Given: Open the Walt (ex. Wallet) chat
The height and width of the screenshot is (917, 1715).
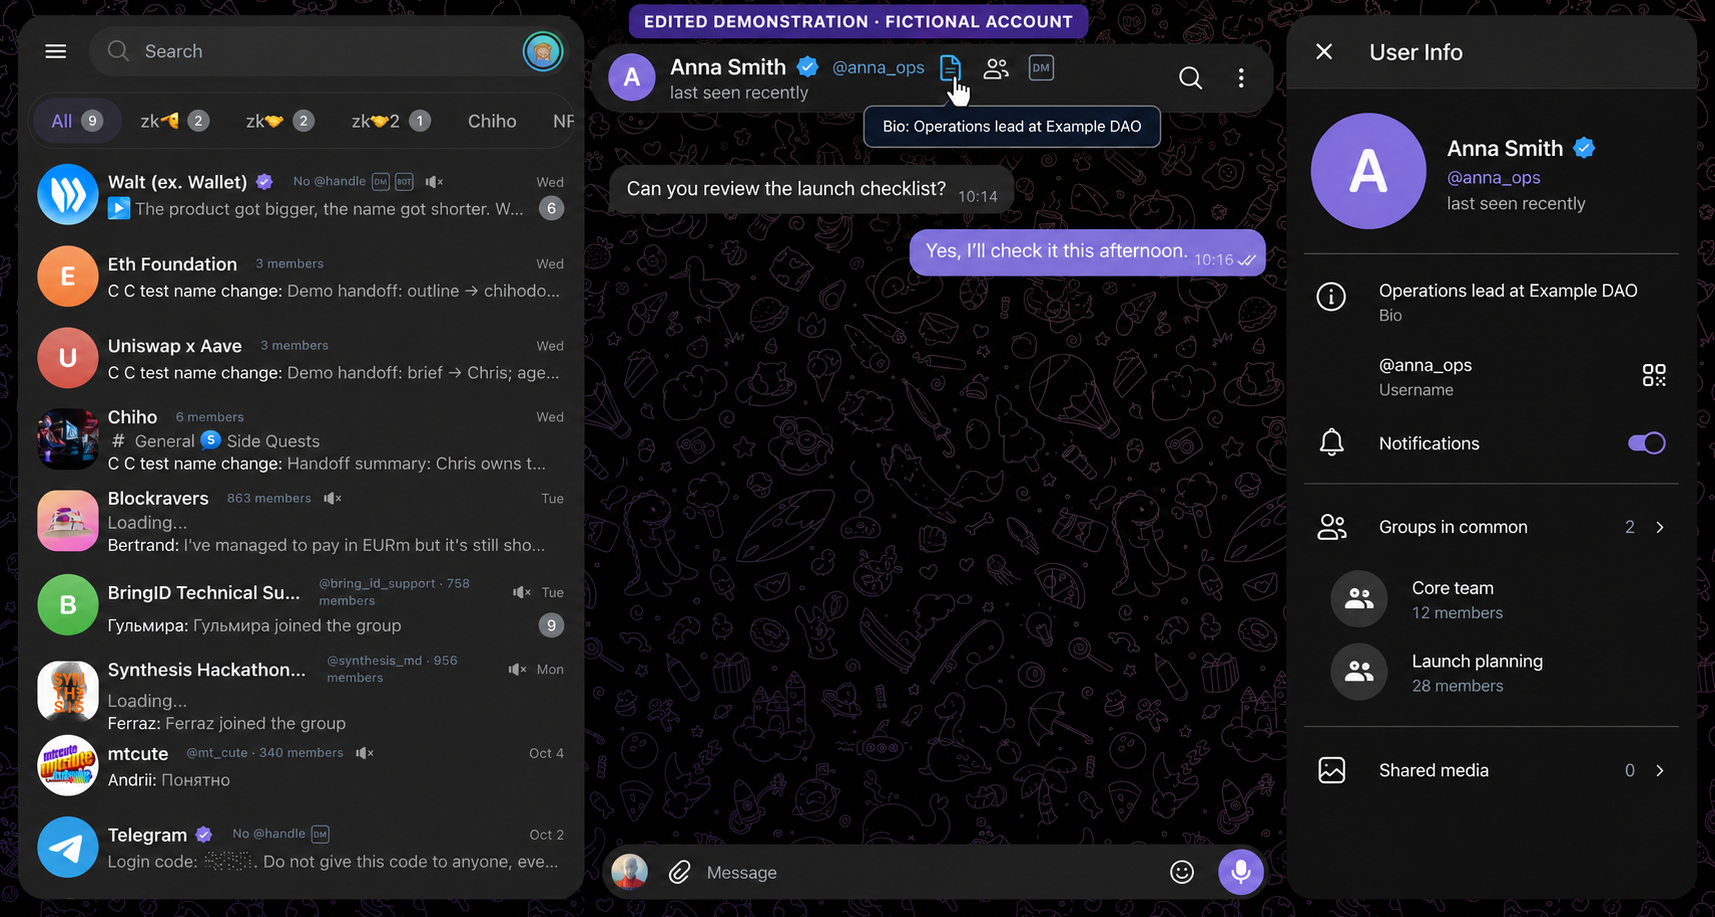Looking at the screenshot, I should point(301,195).
